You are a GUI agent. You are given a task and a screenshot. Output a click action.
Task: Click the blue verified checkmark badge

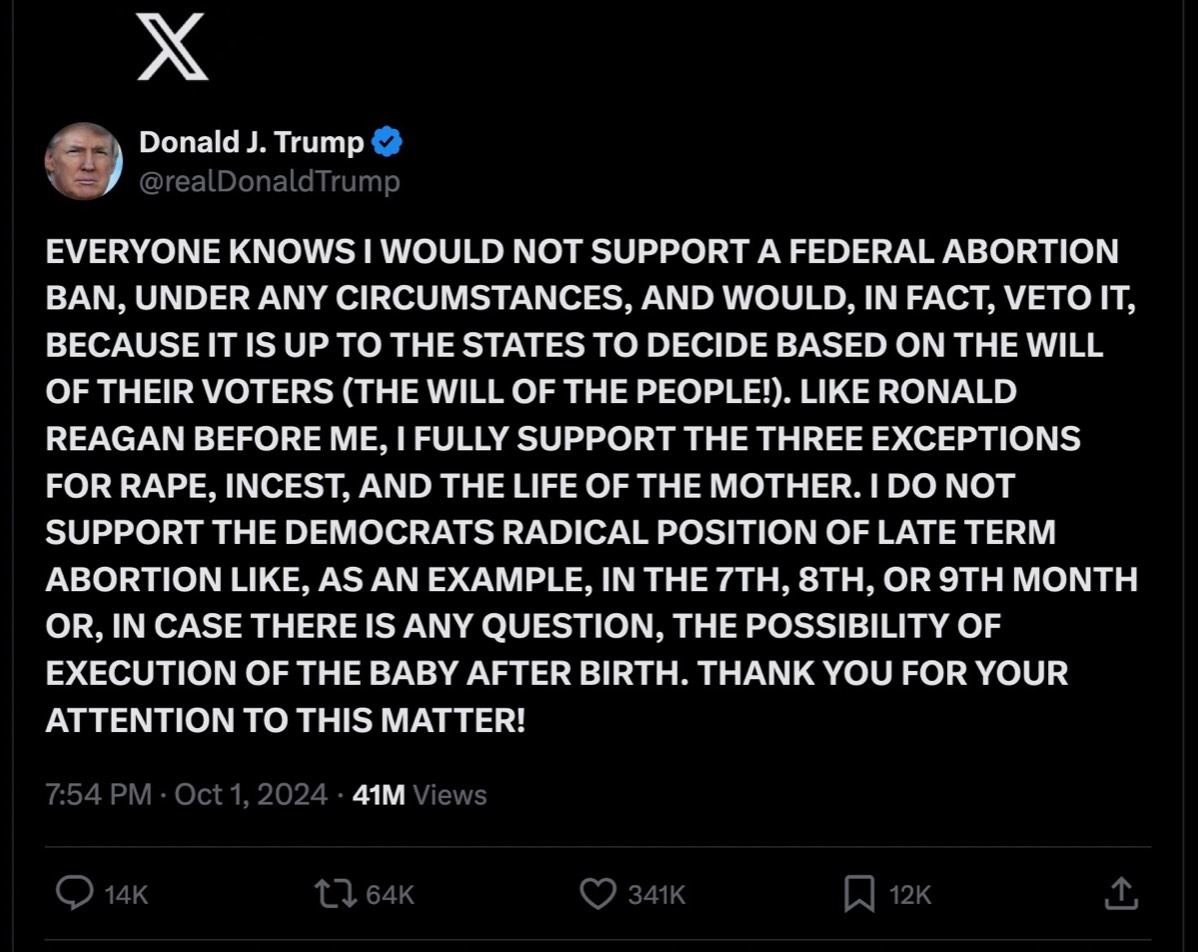(x=387, y=143)
